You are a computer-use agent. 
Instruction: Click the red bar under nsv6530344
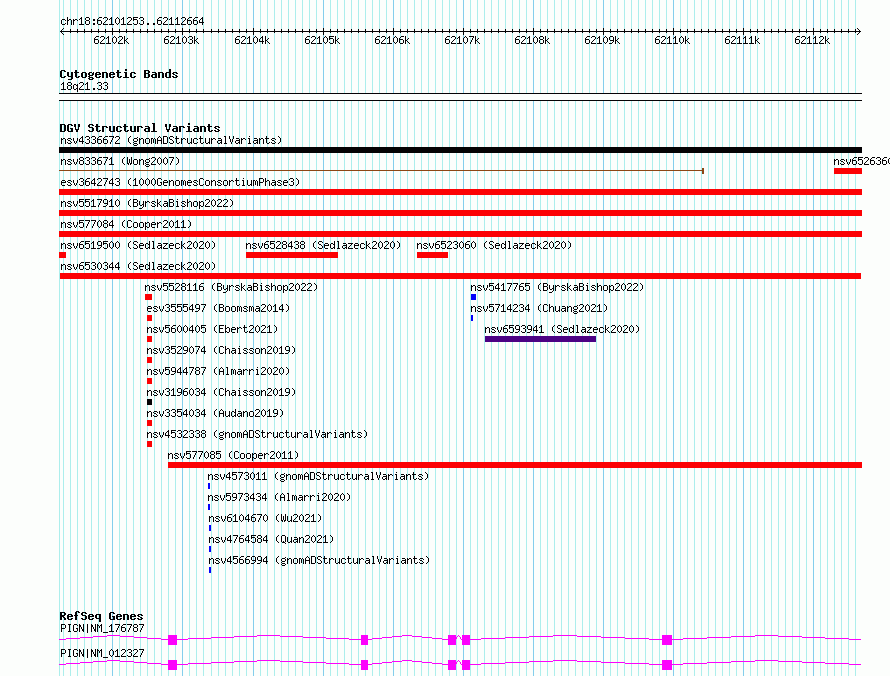pos(460,276)
